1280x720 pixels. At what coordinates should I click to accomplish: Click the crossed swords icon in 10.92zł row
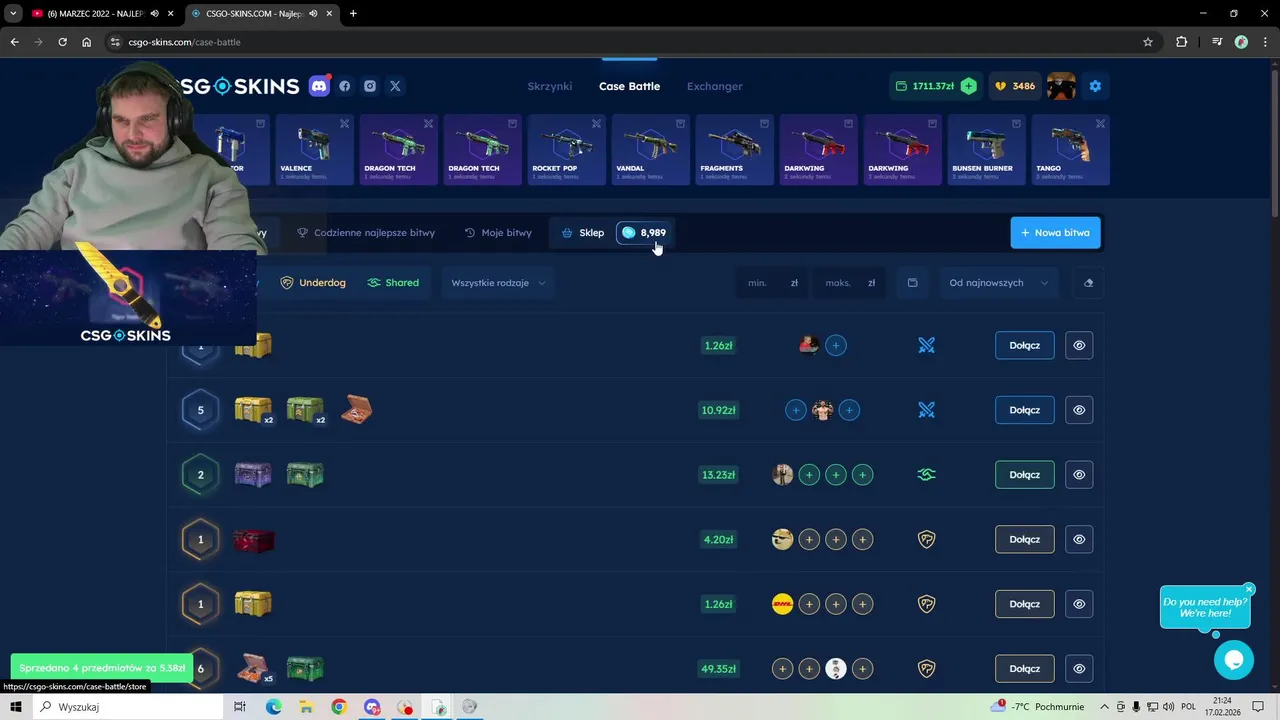coord(927,410)
